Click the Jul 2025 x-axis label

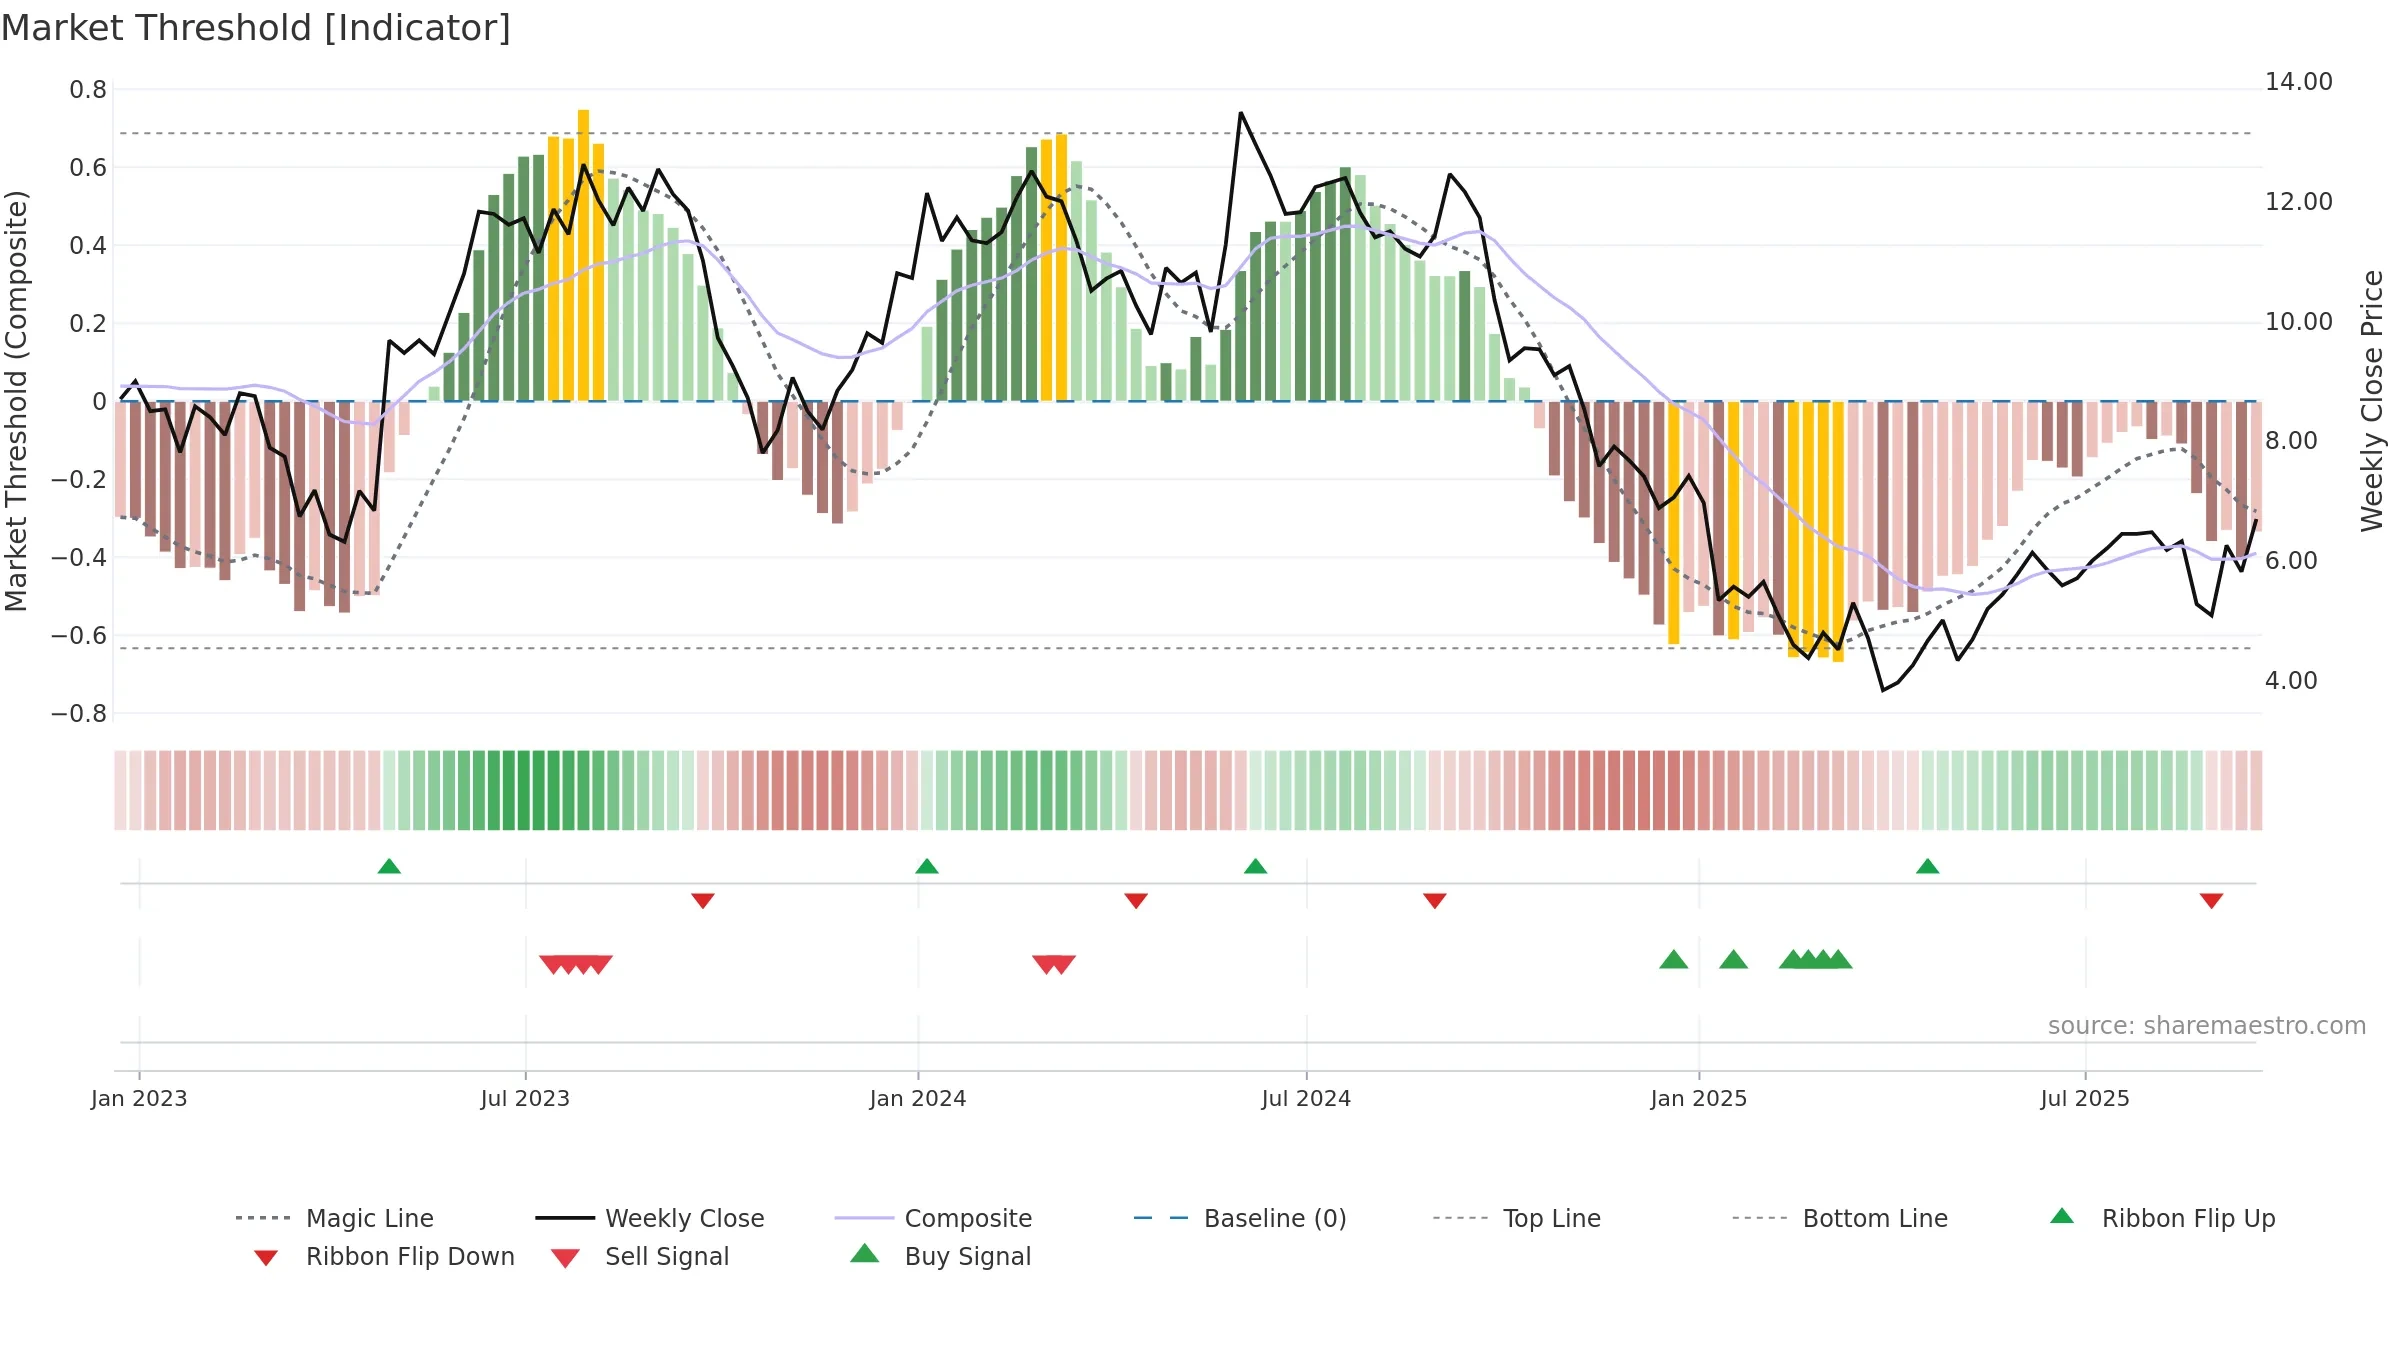[2085, 1098]
